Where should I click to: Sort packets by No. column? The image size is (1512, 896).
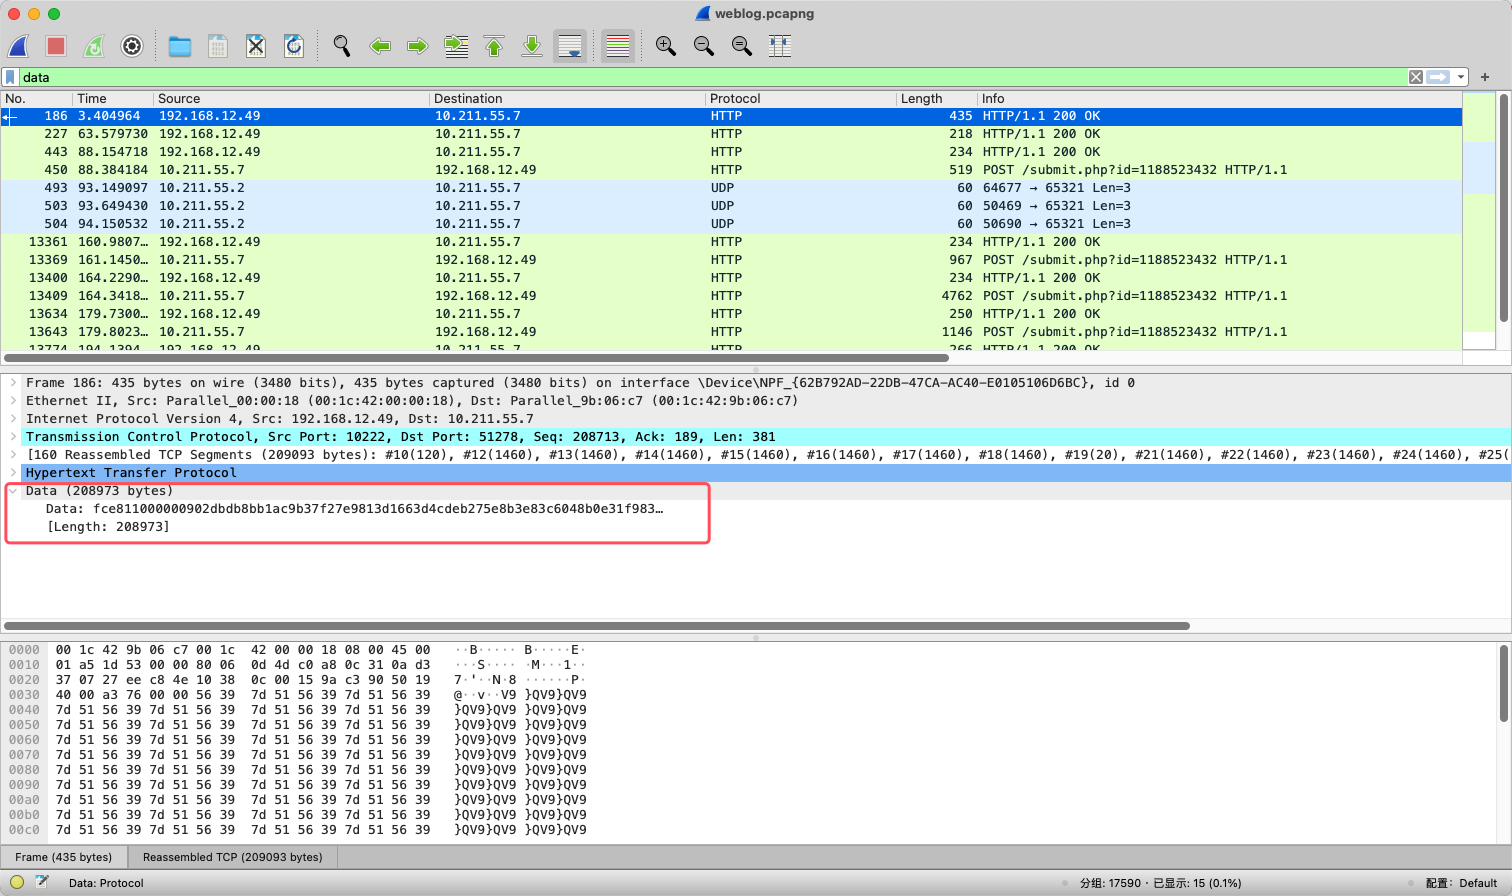pyautogui.click(x=37, y=99)
